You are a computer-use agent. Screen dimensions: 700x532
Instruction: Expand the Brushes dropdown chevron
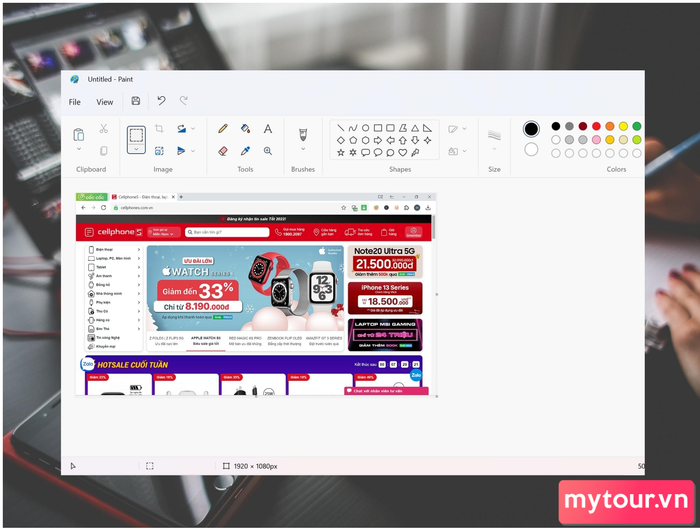(x=303, y=149)
